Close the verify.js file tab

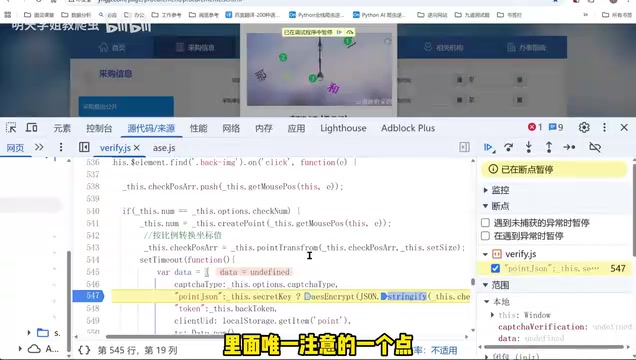137,148
